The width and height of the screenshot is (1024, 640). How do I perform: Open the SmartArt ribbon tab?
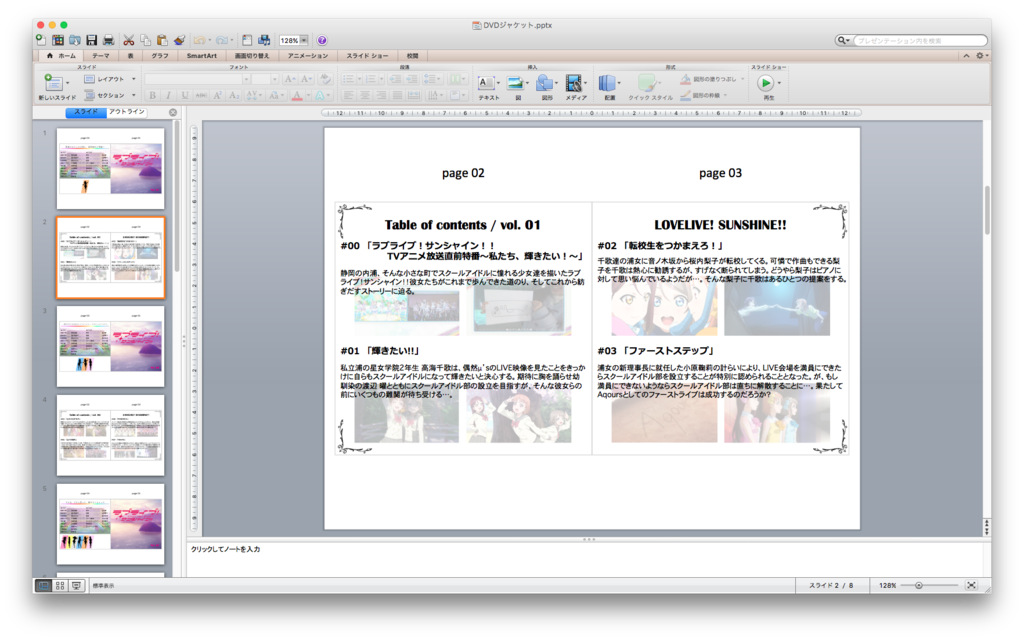click(x=201, y=56)
